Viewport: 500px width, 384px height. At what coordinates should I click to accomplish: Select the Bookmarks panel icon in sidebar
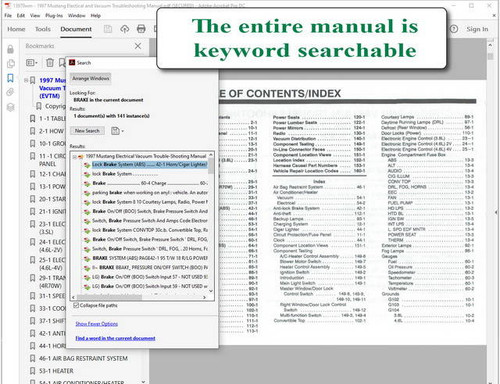point(10,78)
